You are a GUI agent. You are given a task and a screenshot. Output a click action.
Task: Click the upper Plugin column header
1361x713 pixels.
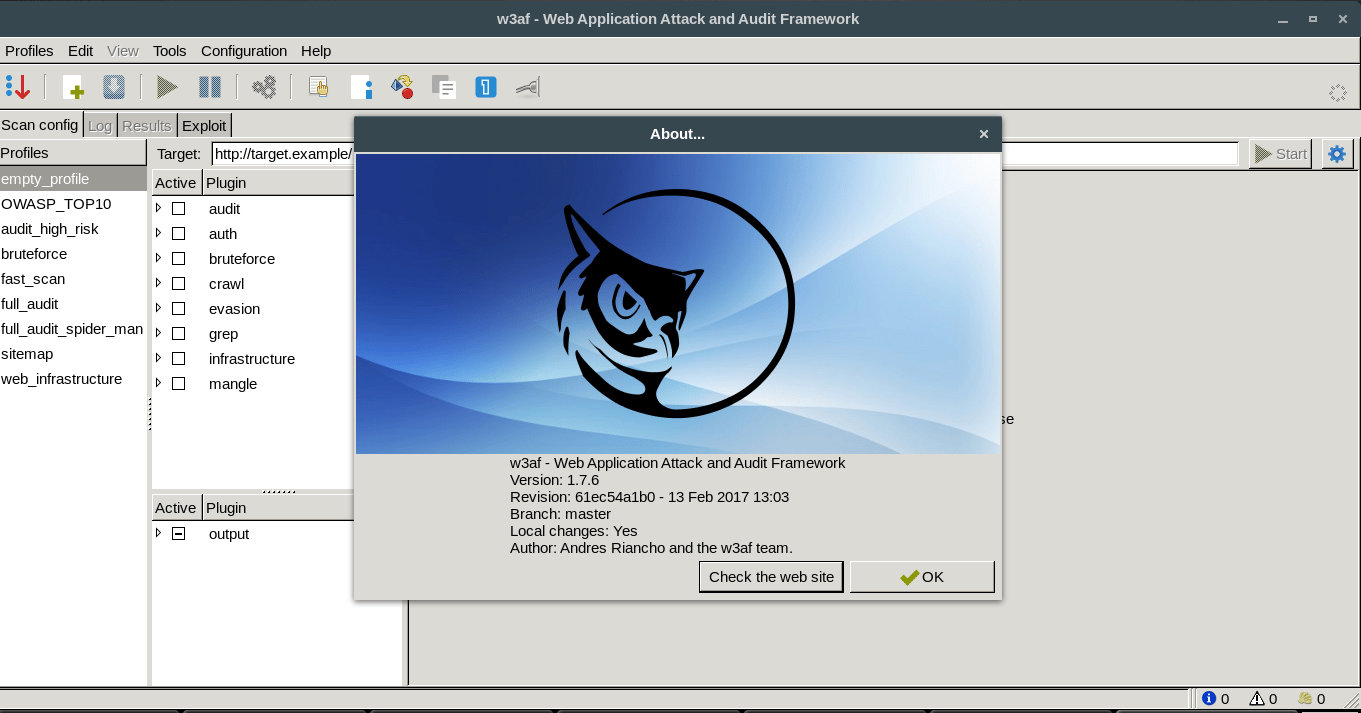point(278,183)
